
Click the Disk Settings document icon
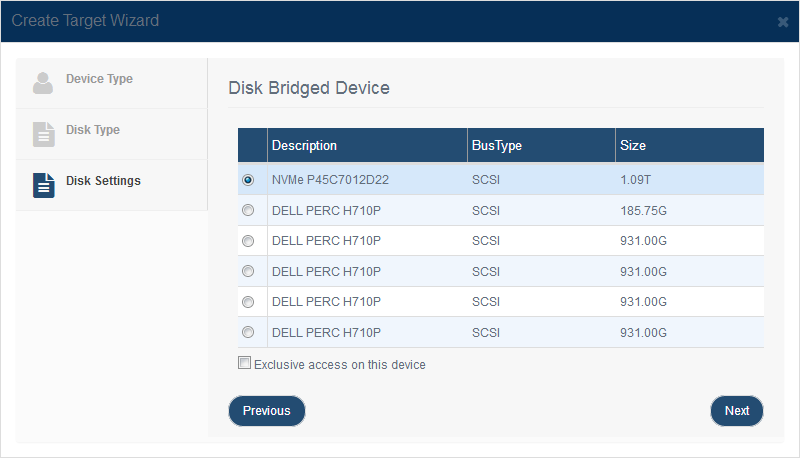click(43, 185)
